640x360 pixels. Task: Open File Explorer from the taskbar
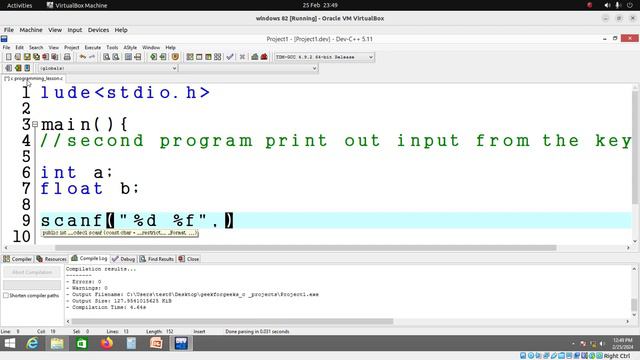[57, 343]
